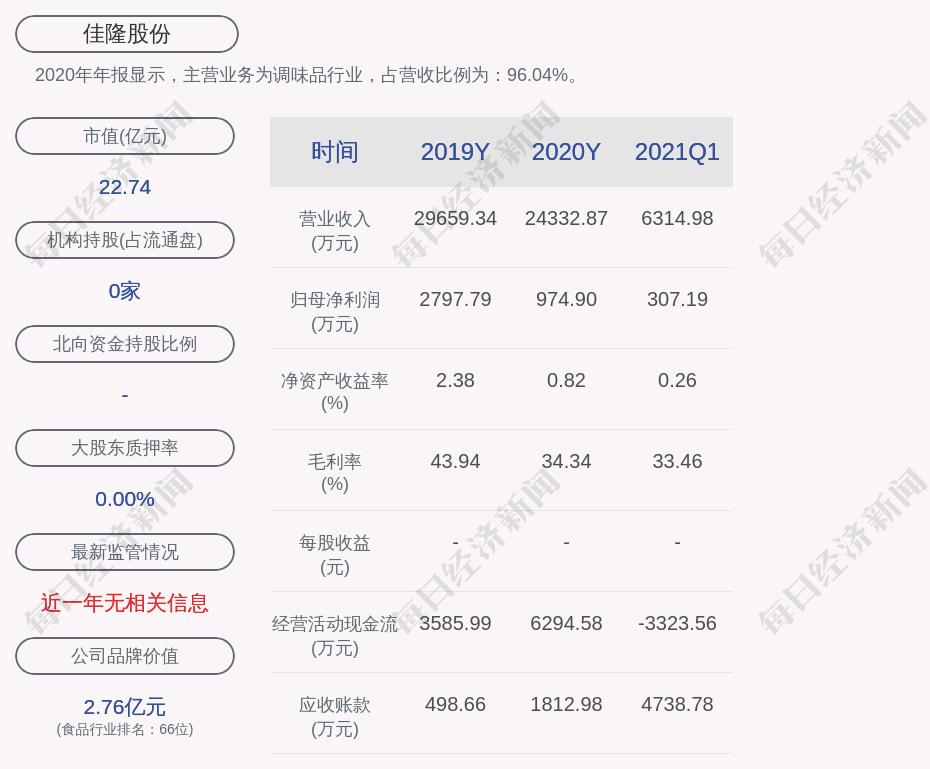The width and height of the screenshot is (930, 769).
Task: Switch to the 2021Q1 column
Action: pos(677,152)
